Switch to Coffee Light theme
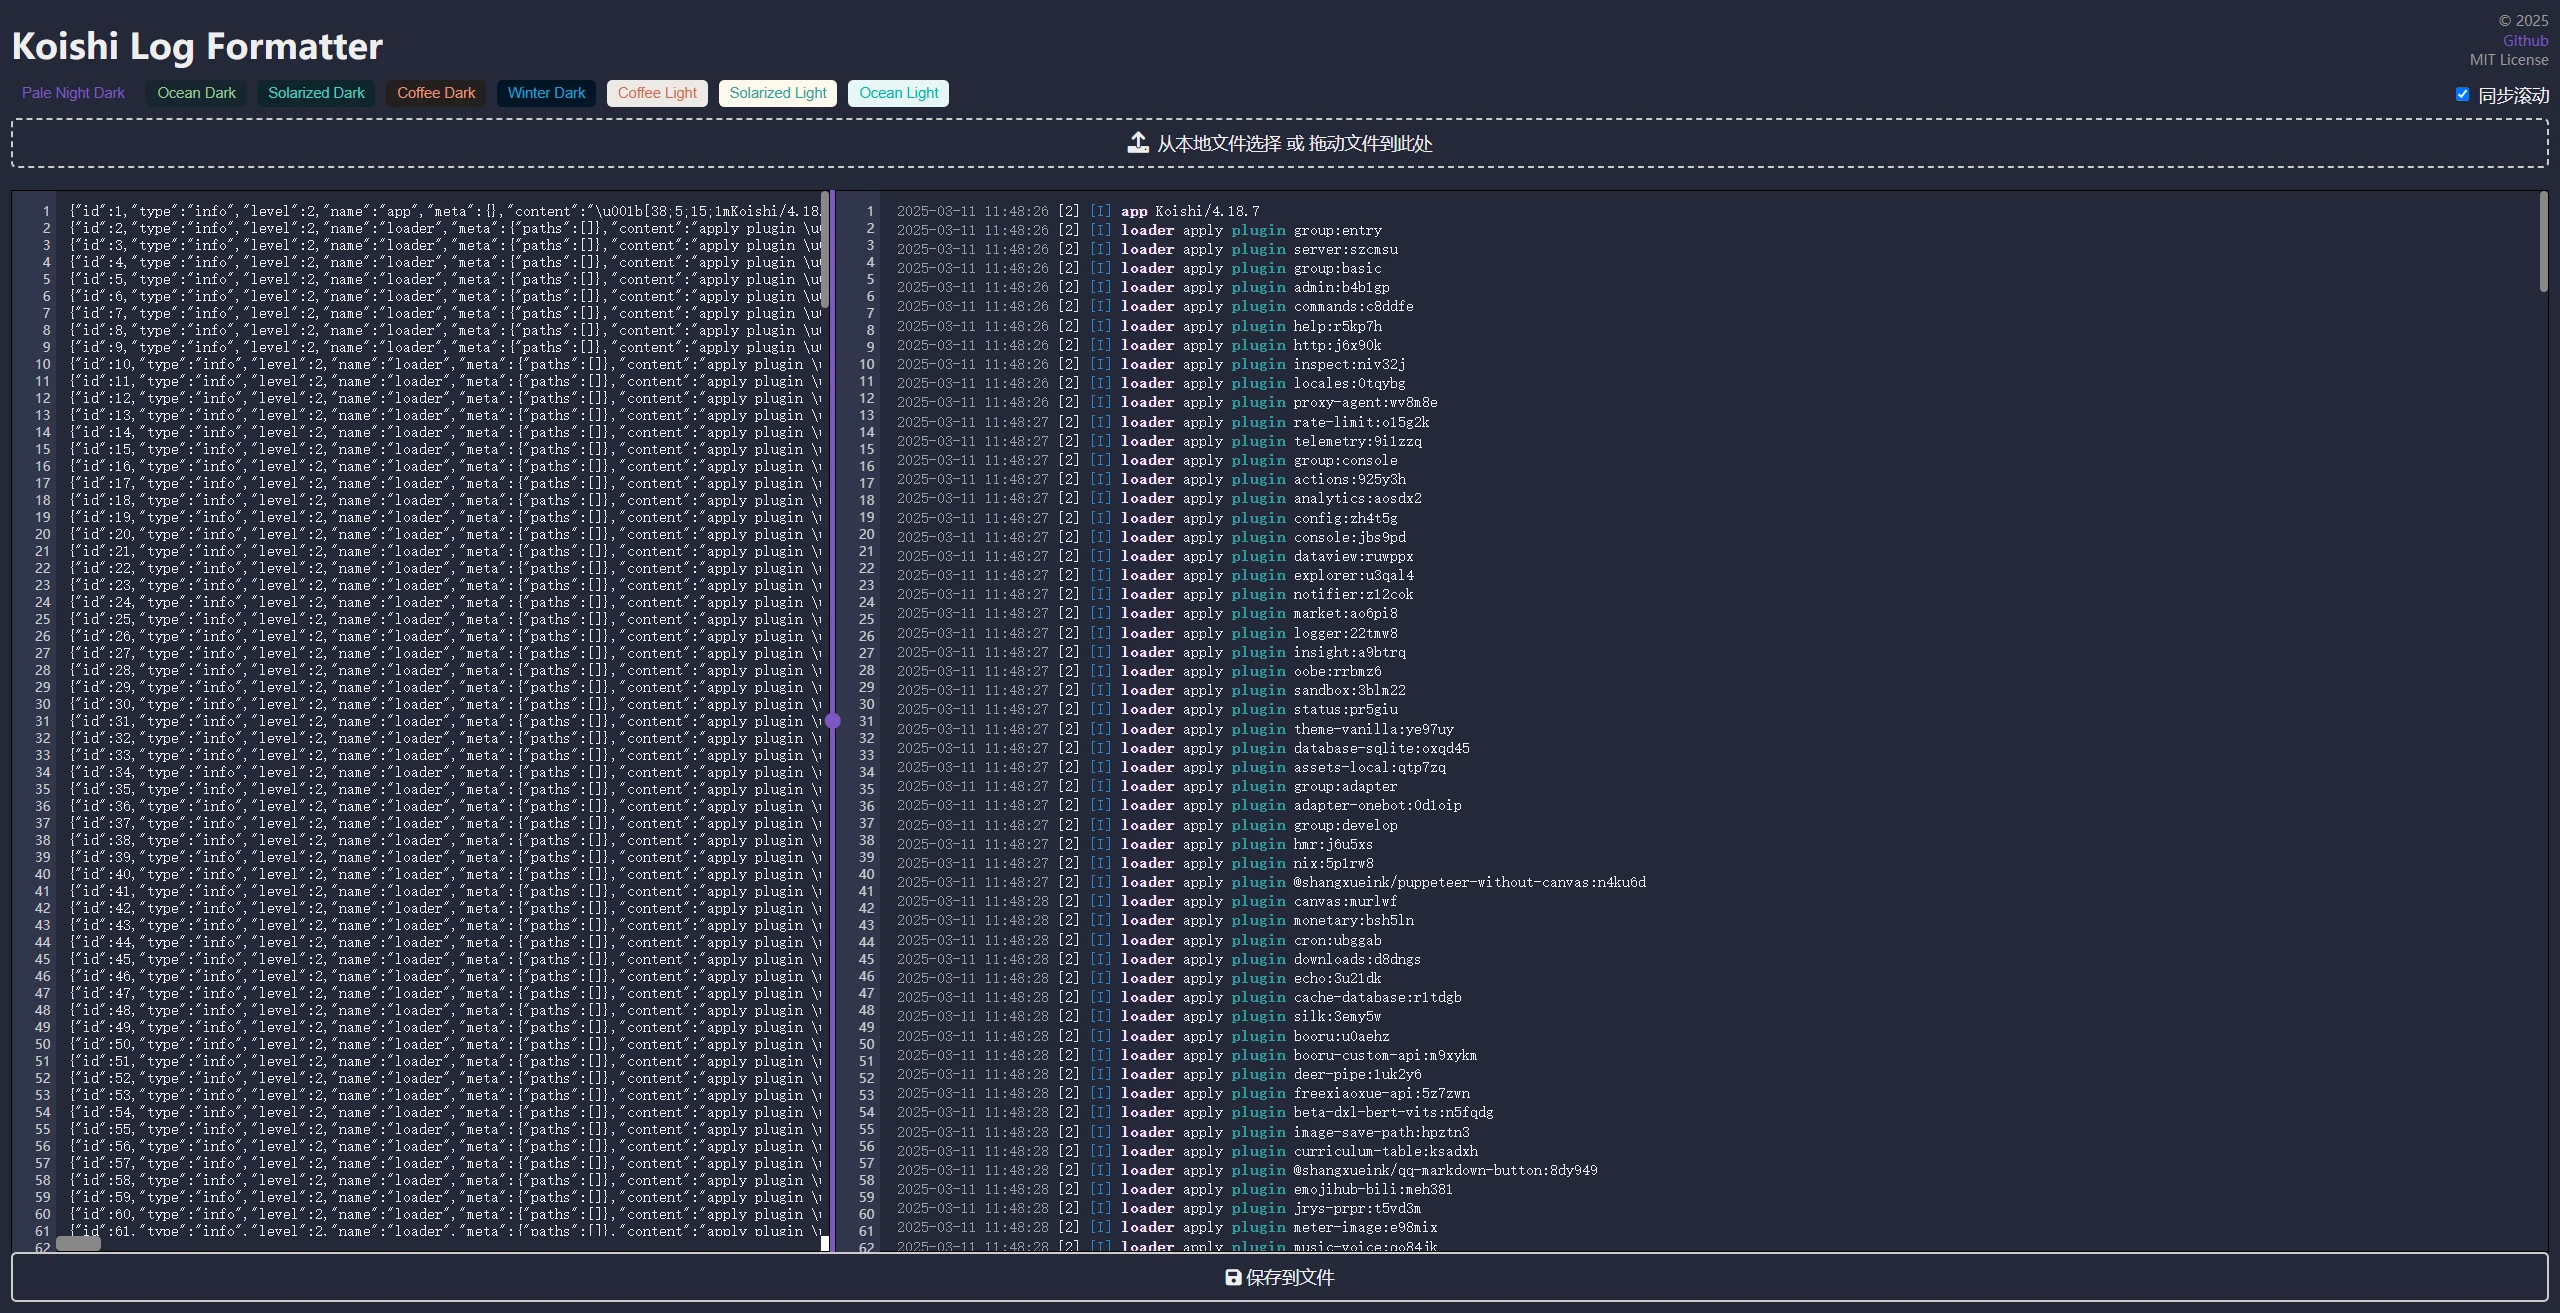Image resolution: width=2560 pixels, height=1313 pixels. pyautogui.click(x=657, y=93)
